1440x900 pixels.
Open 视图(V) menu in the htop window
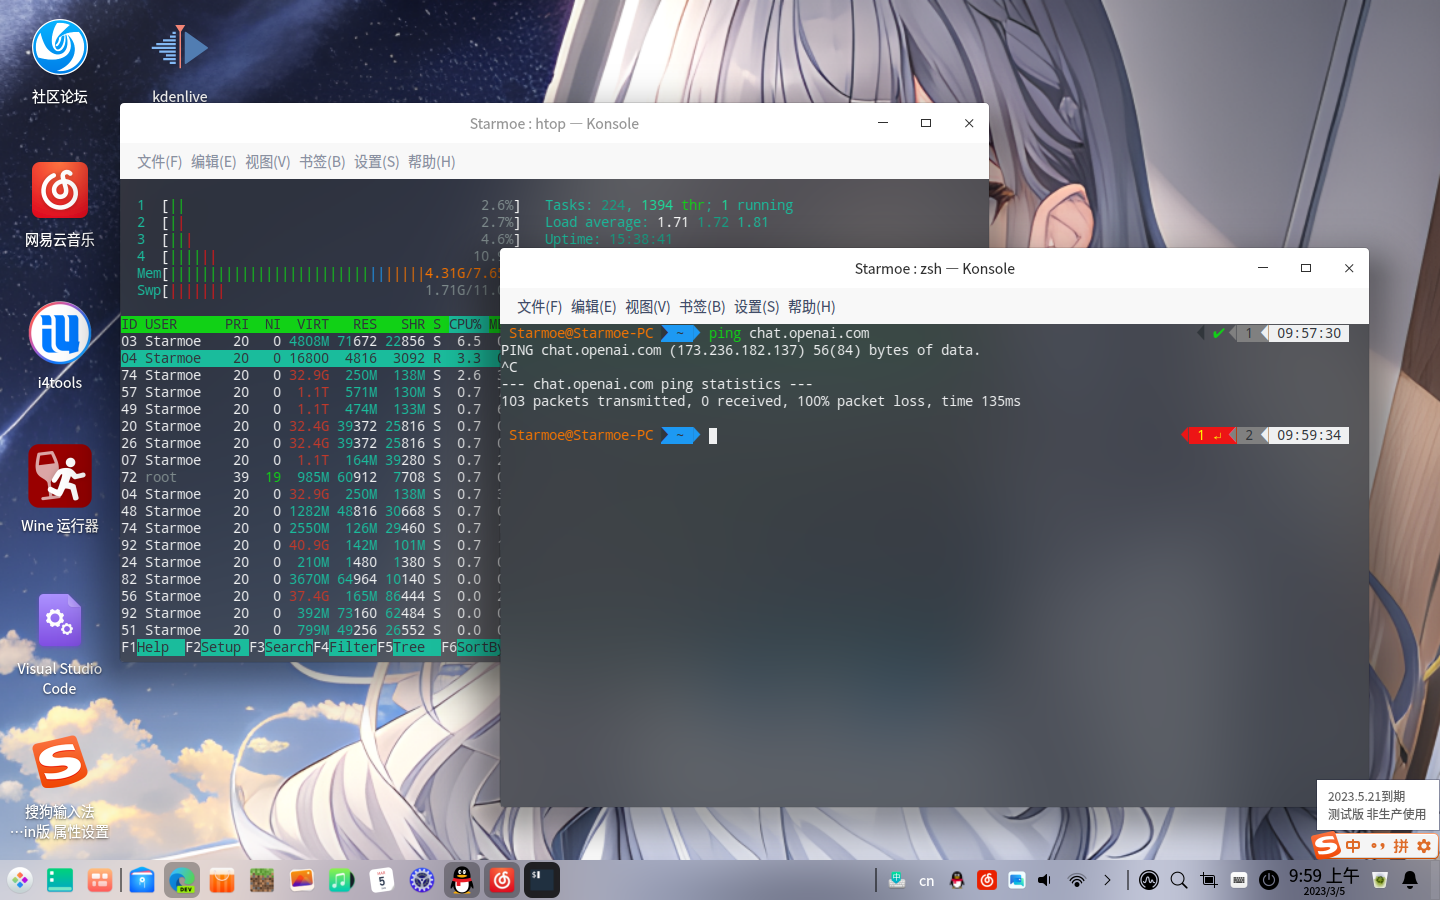pyautogui.click(x=267, y=162)
